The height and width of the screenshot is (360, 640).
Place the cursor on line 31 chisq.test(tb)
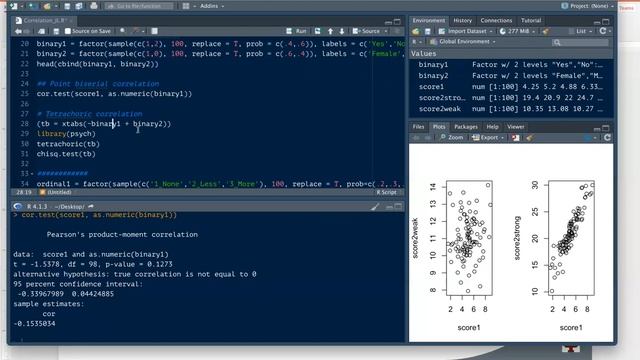coord(66,154)
